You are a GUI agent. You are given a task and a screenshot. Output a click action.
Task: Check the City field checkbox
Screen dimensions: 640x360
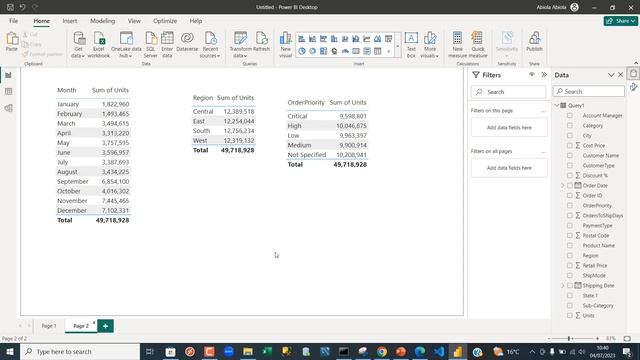570,136
